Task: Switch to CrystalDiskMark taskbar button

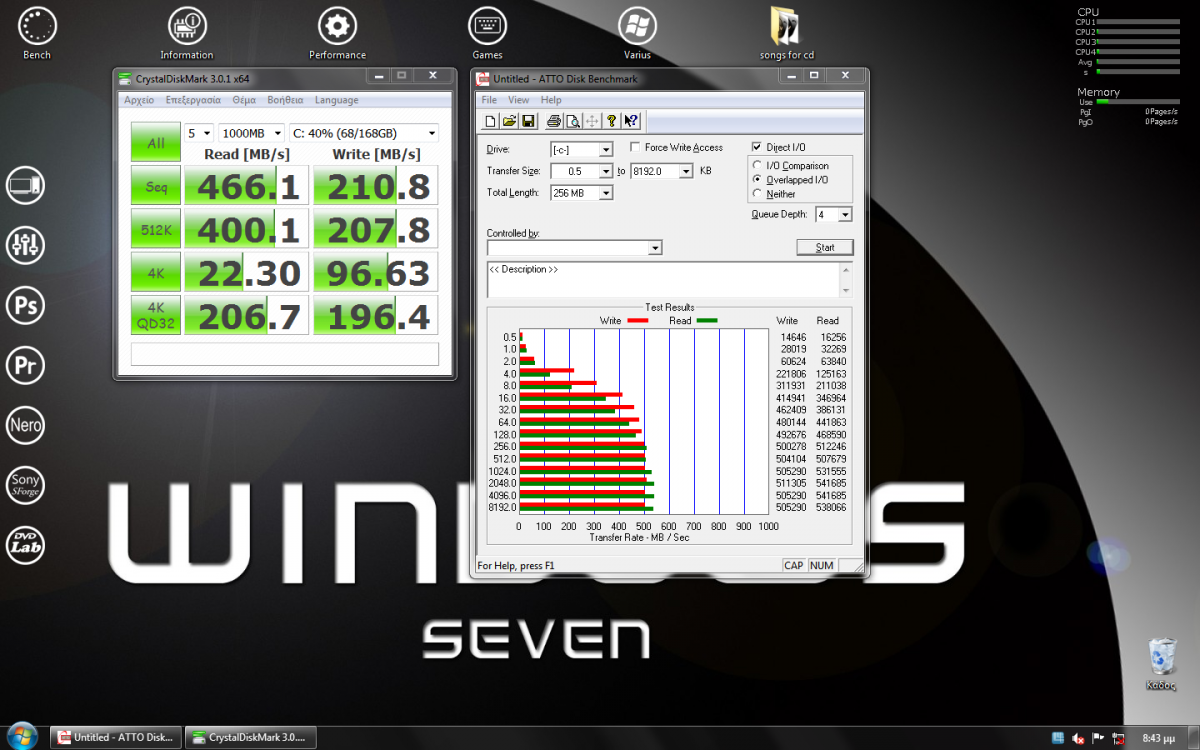Action: click(252, 738)
